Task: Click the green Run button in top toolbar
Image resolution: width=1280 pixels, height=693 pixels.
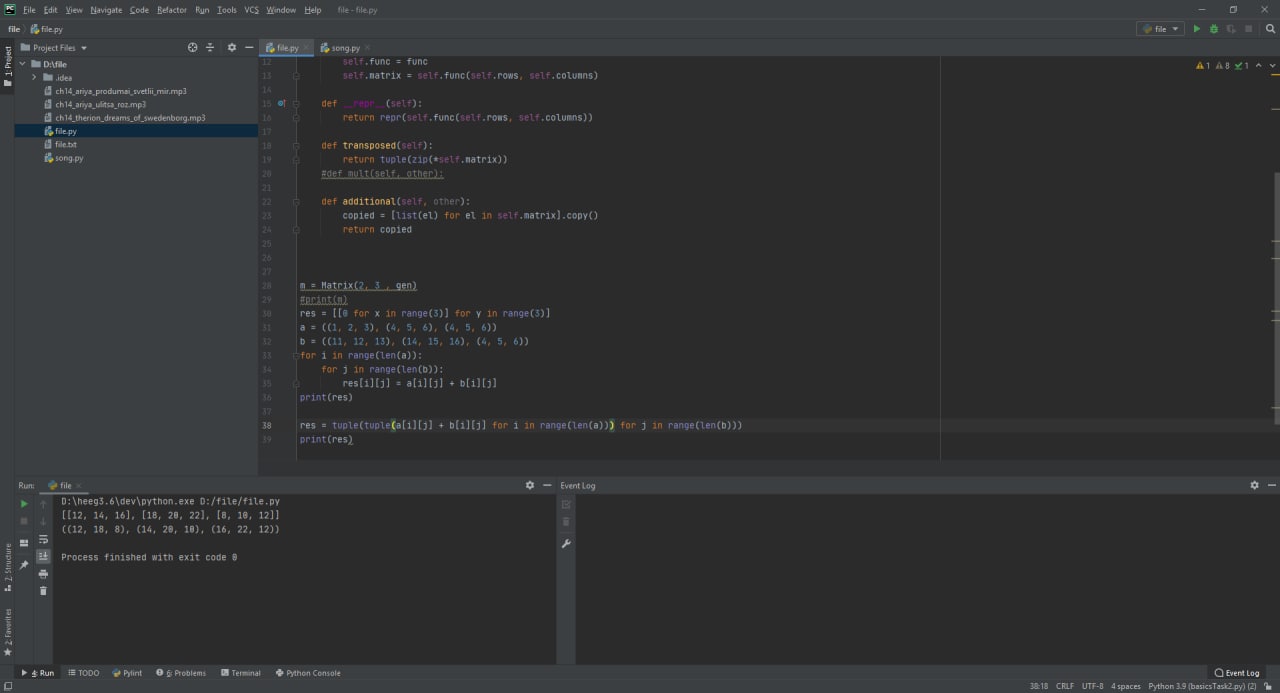Action: [x=1196, y=29]
